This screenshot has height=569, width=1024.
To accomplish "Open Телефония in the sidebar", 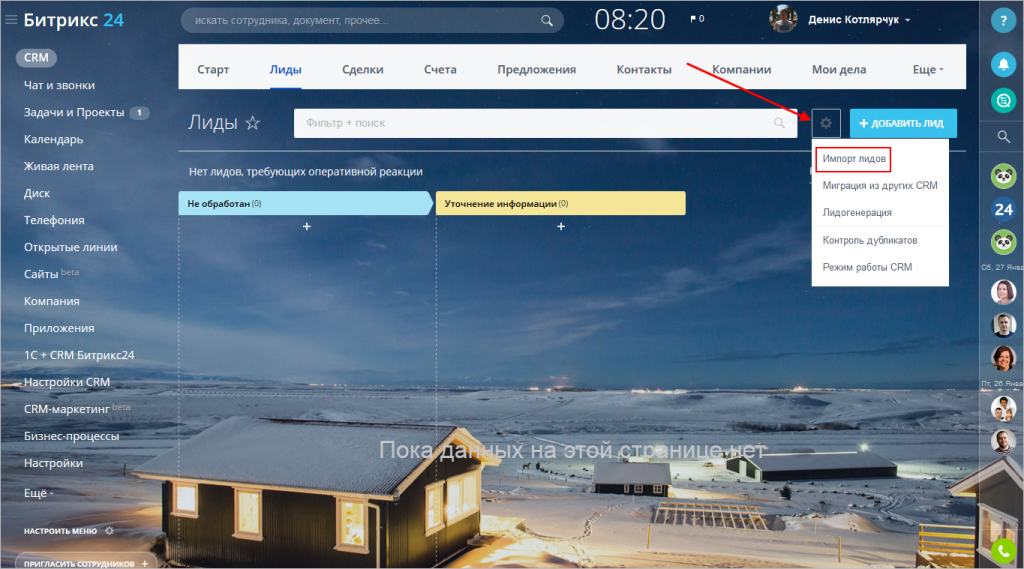I will coord(54,220).
